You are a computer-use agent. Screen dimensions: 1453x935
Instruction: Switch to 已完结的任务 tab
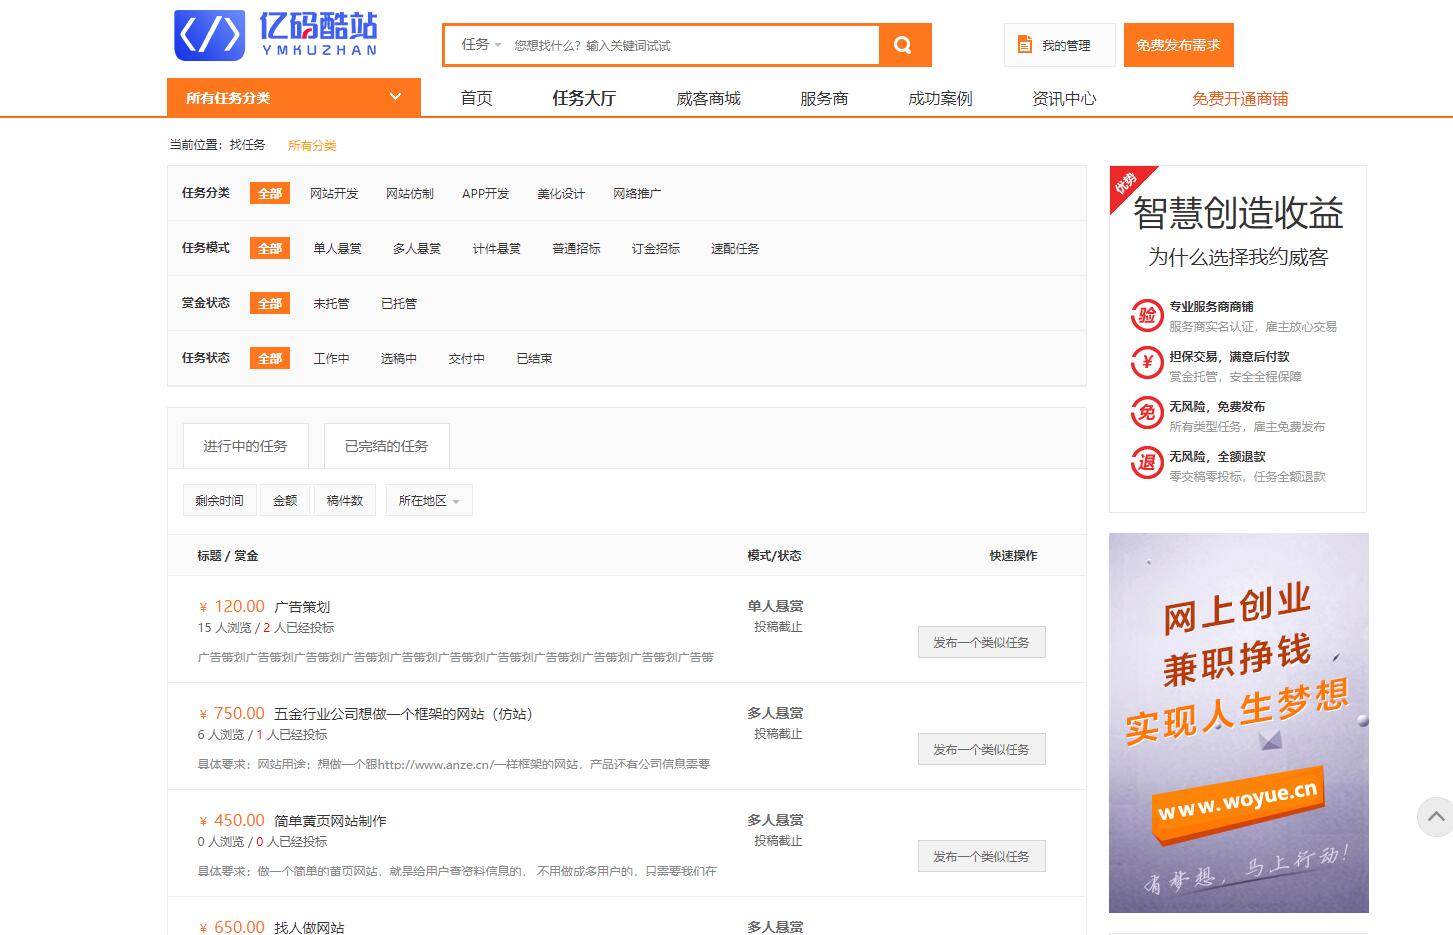386,446
